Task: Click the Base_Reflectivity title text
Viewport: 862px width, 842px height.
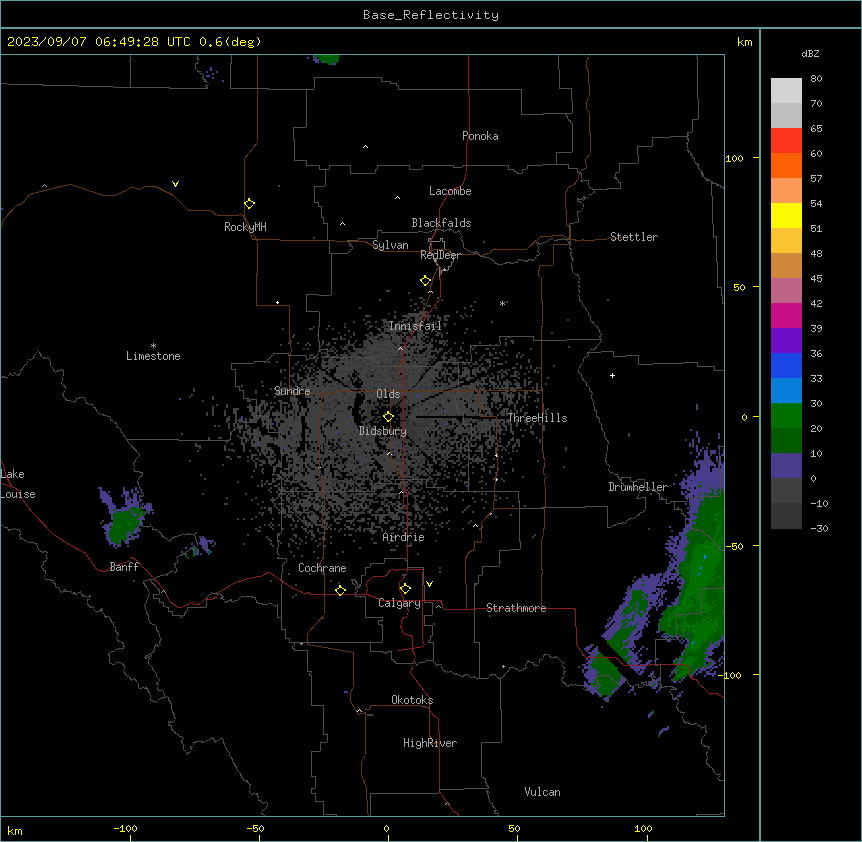Action: (x=431, y=15)
